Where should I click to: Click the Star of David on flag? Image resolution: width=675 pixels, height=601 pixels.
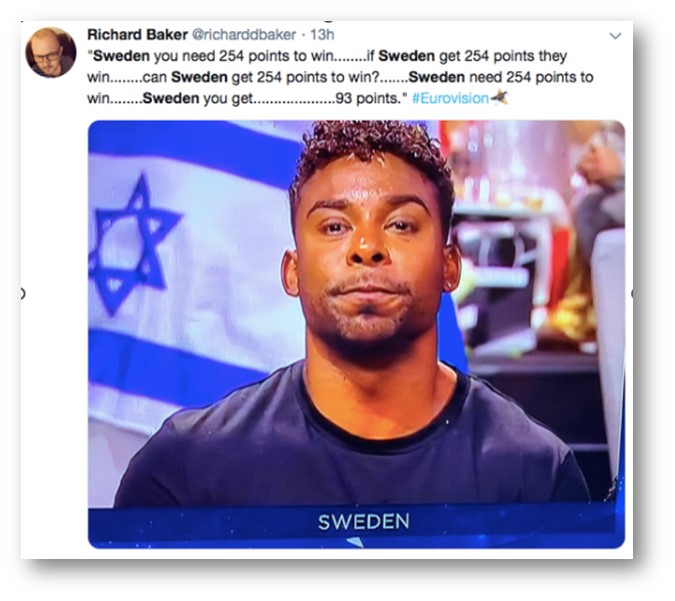pyautogui.click(x=133, y=244)
